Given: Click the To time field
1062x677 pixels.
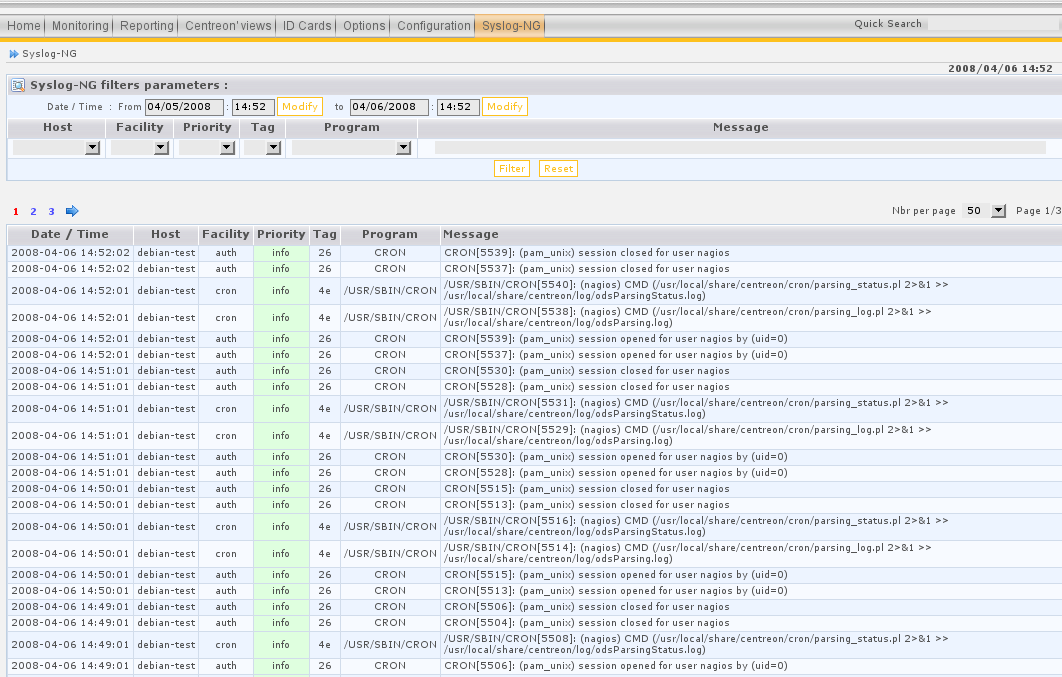Looking at the screenshot, I should click(x=459, y=107).
